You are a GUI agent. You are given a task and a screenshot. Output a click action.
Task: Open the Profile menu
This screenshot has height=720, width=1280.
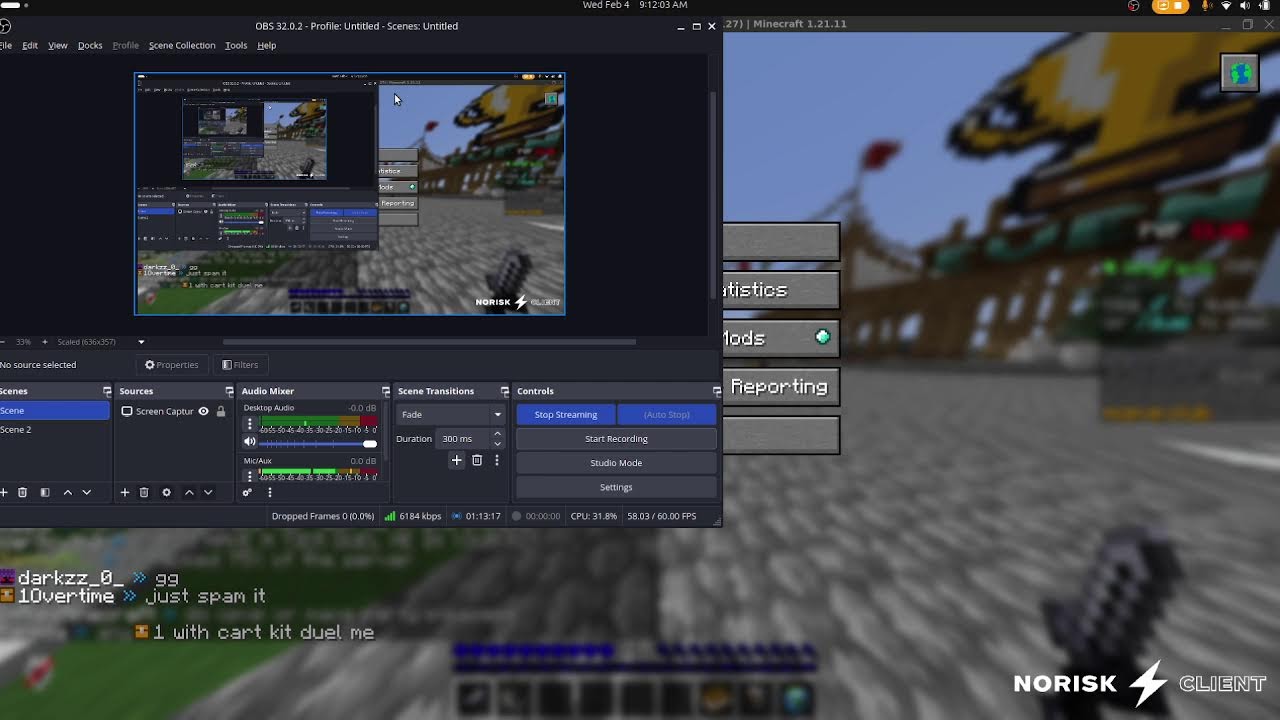(126, 45)
